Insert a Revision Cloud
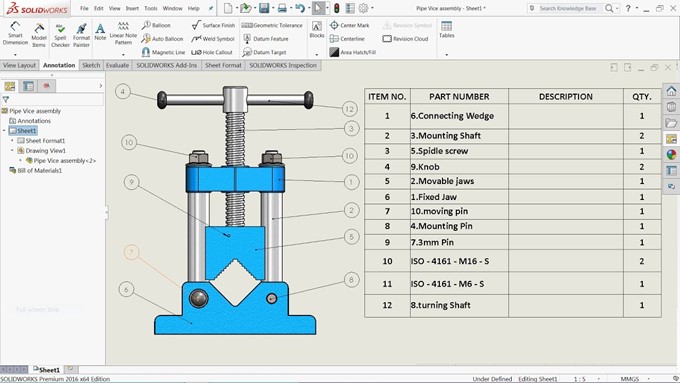This screenshot has width=680, height=383. click(x=405, y=39)
